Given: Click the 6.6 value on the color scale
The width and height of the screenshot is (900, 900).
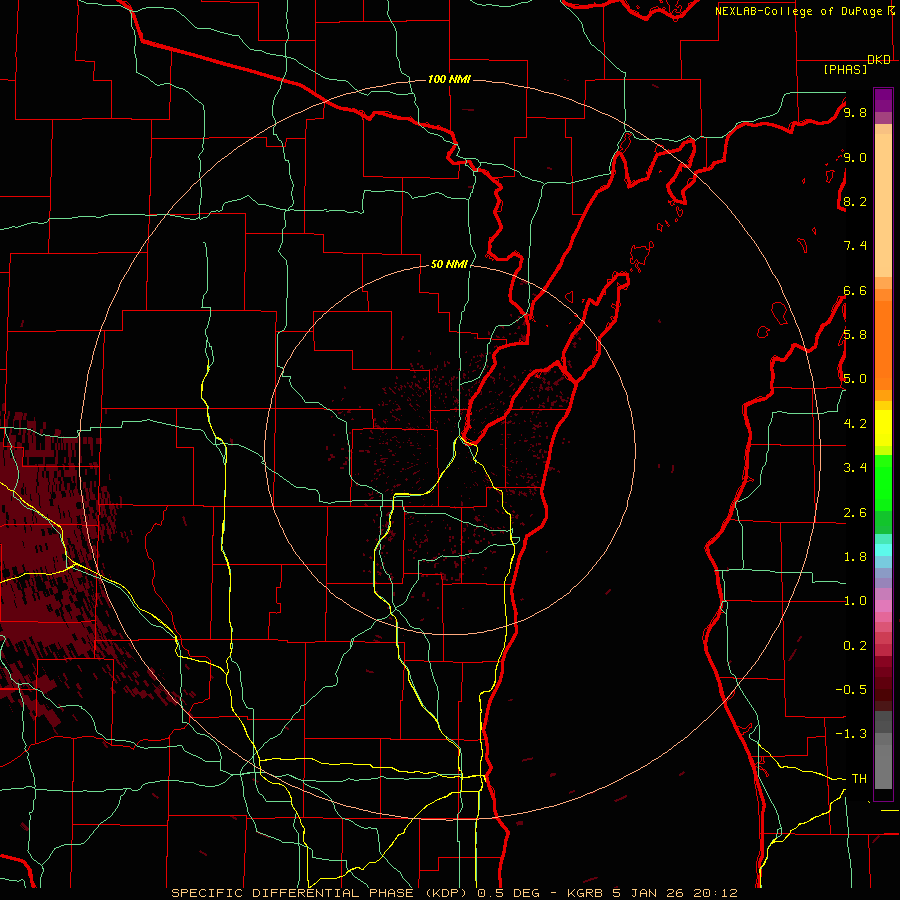Looking at the screenshot, I should click(x=855, y=290).
